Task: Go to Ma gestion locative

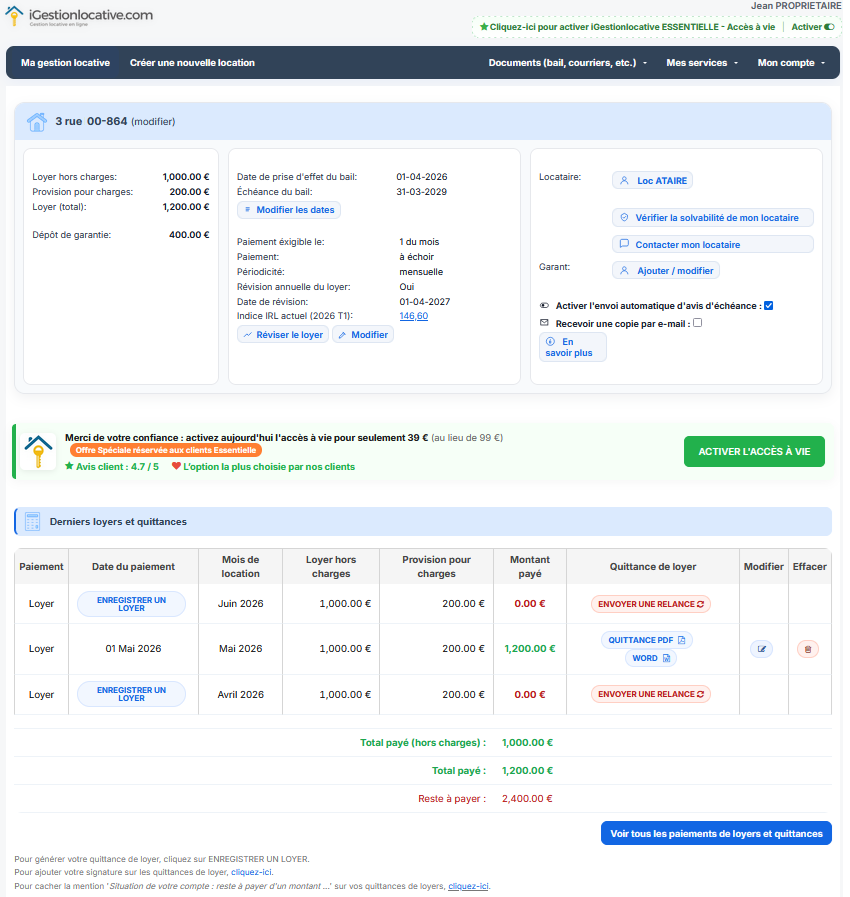Action: click(65, 63)
